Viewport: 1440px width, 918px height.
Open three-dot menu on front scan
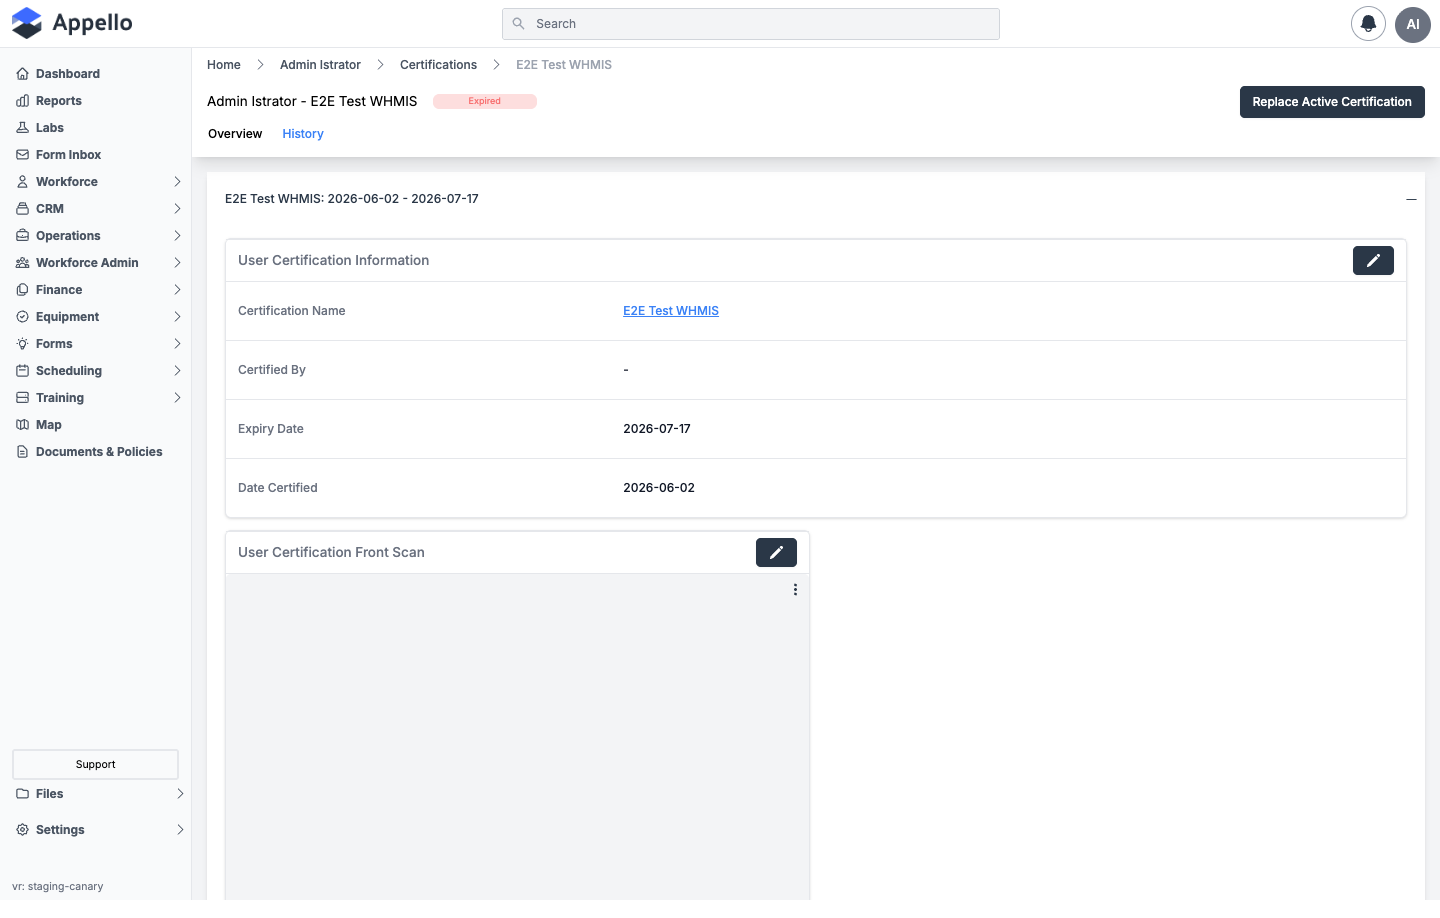[795, 590]
